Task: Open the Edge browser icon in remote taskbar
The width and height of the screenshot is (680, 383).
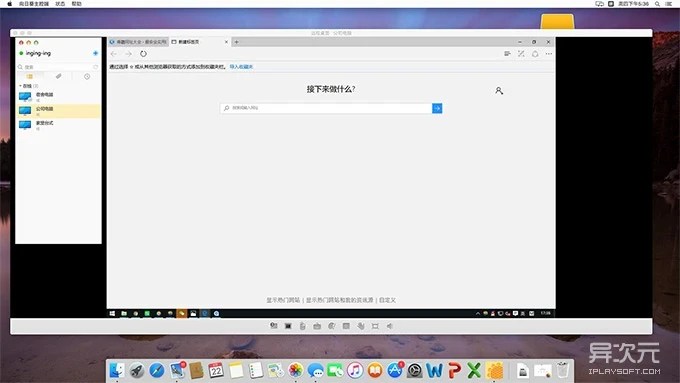Action: (205, 313)
